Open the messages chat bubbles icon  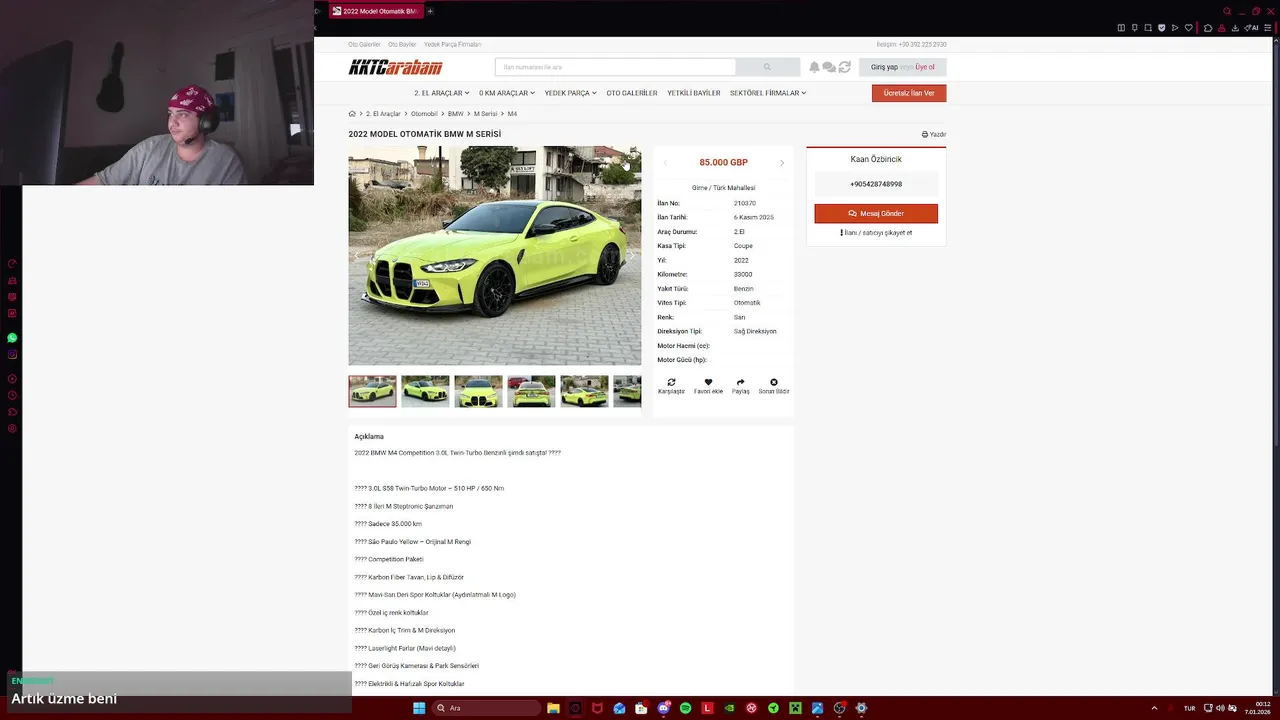point(829,67)
